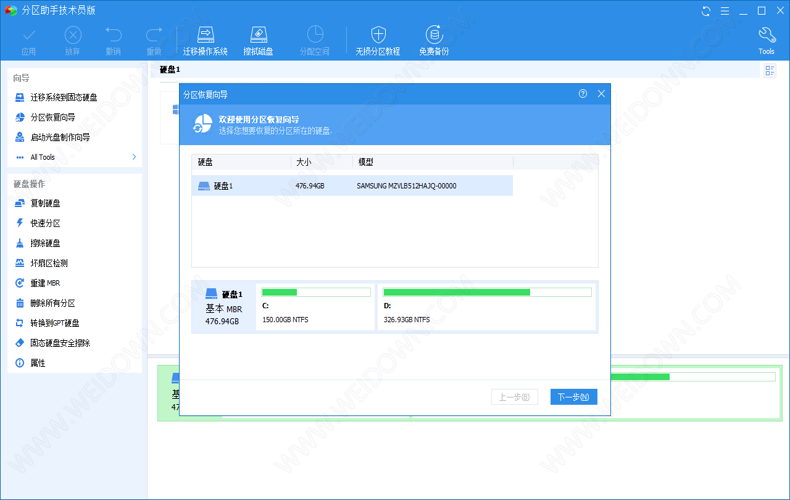Screen dimensions: 790x500
Task: Open 属性 in the disk operations list
Action: pos(37,363)
